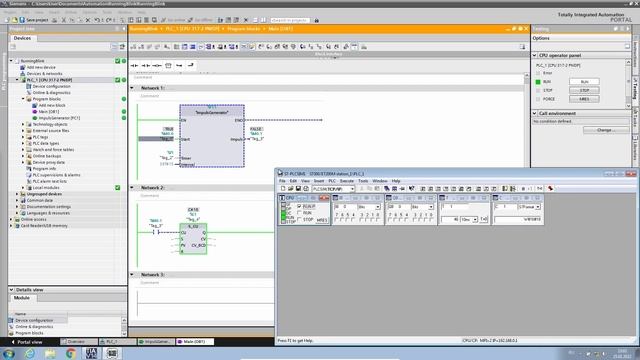
Task: Click the Search in project input field
Action: coord(290,20)
